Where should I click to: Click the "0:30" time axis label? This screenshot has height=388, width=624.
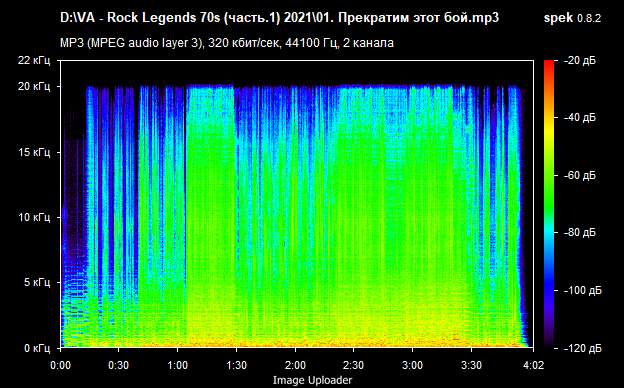[118, 365]
